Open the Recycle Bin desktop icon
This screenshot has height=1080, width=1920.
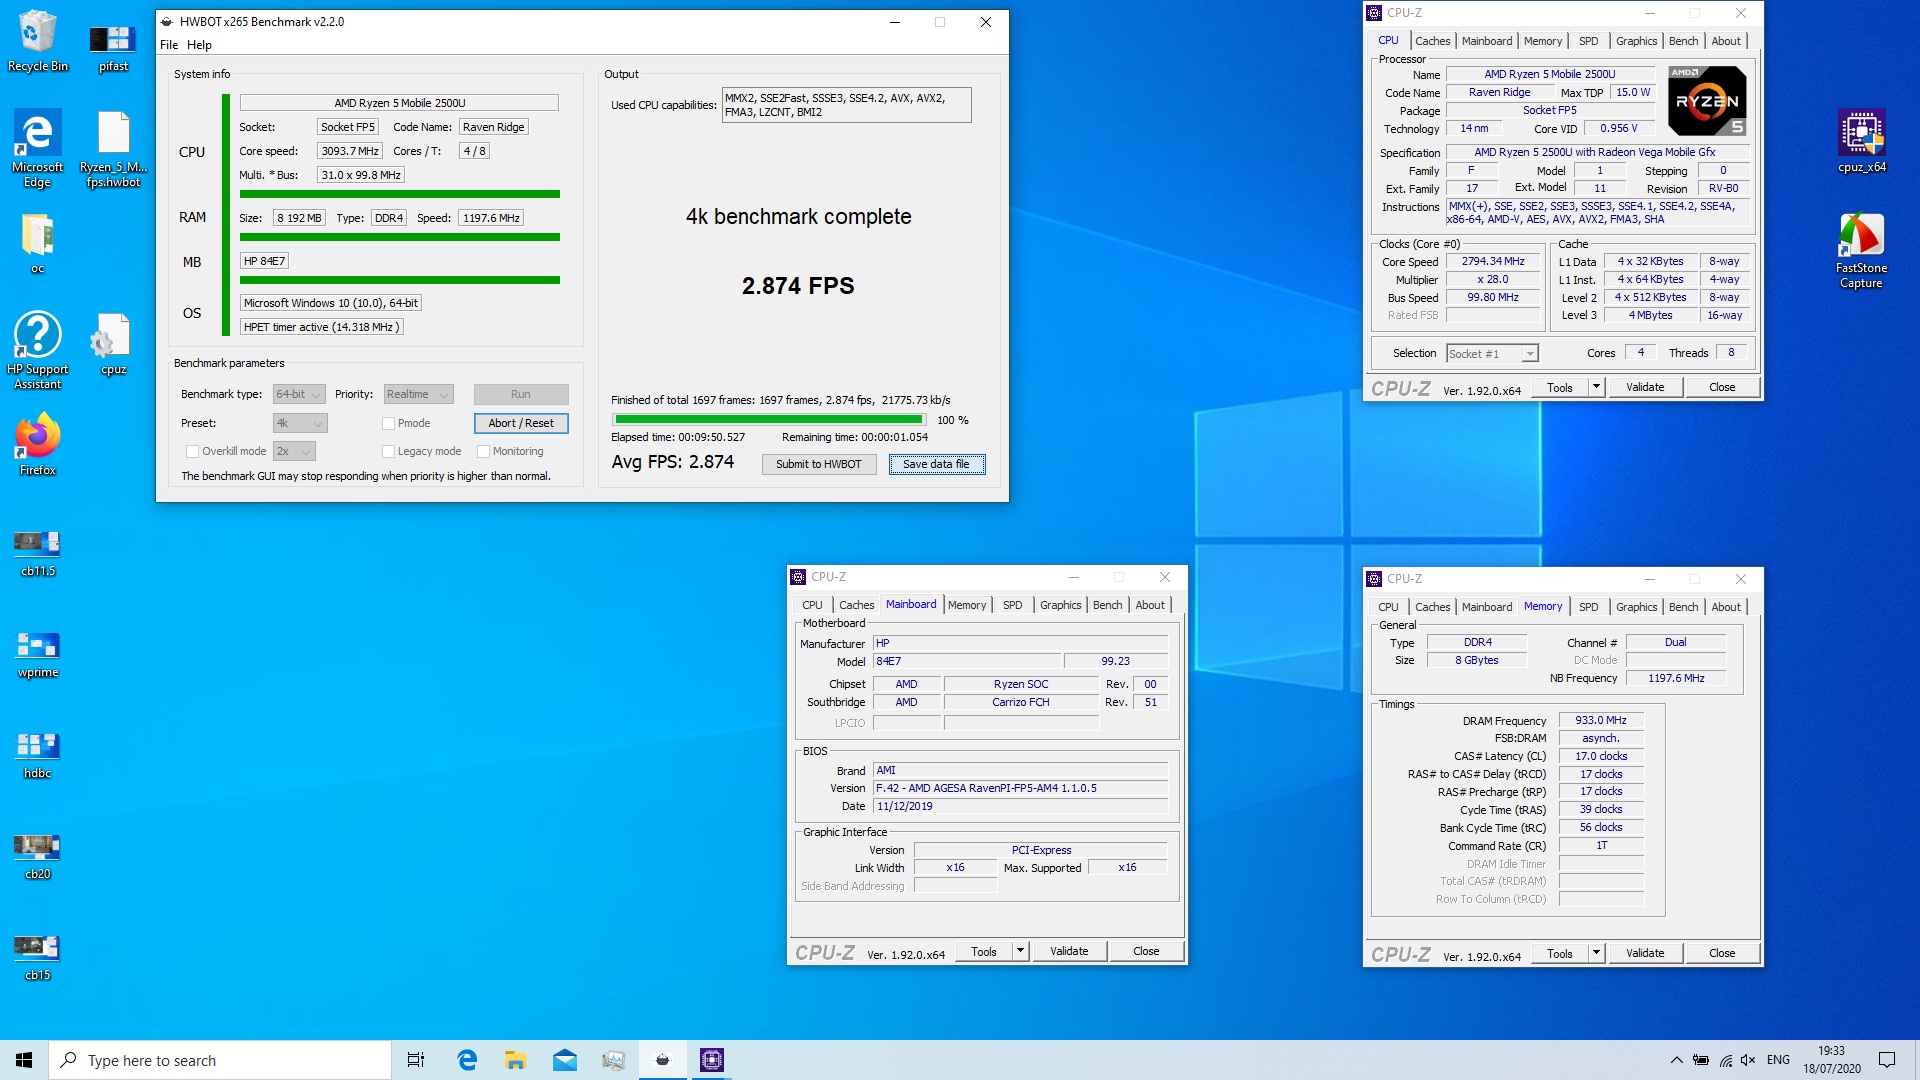click(x=37, y=40)
